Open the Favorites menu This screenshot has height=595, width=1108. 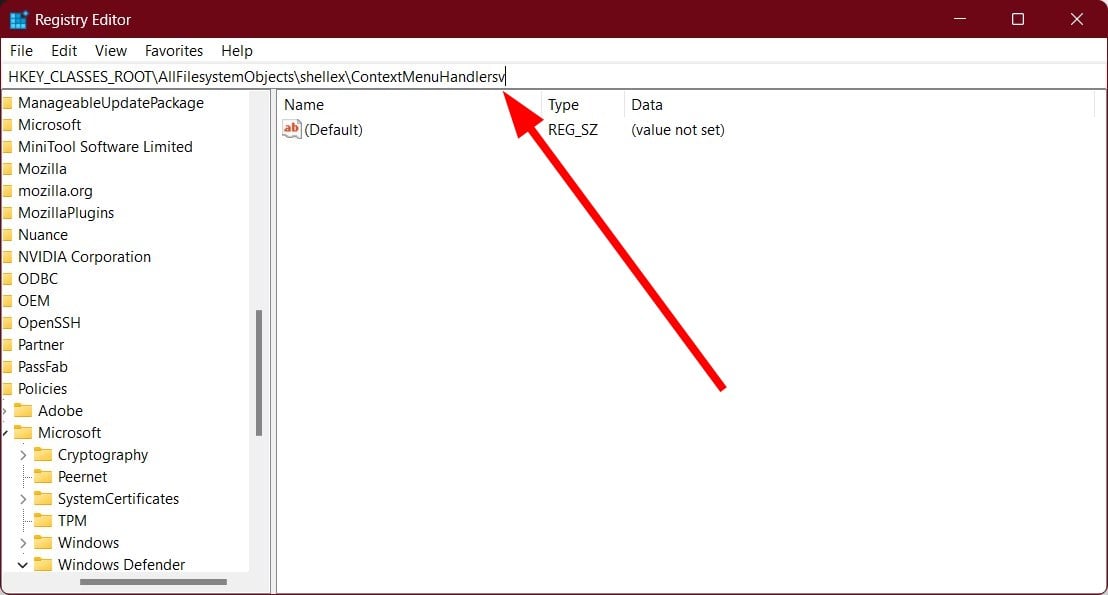coord(174,51)
